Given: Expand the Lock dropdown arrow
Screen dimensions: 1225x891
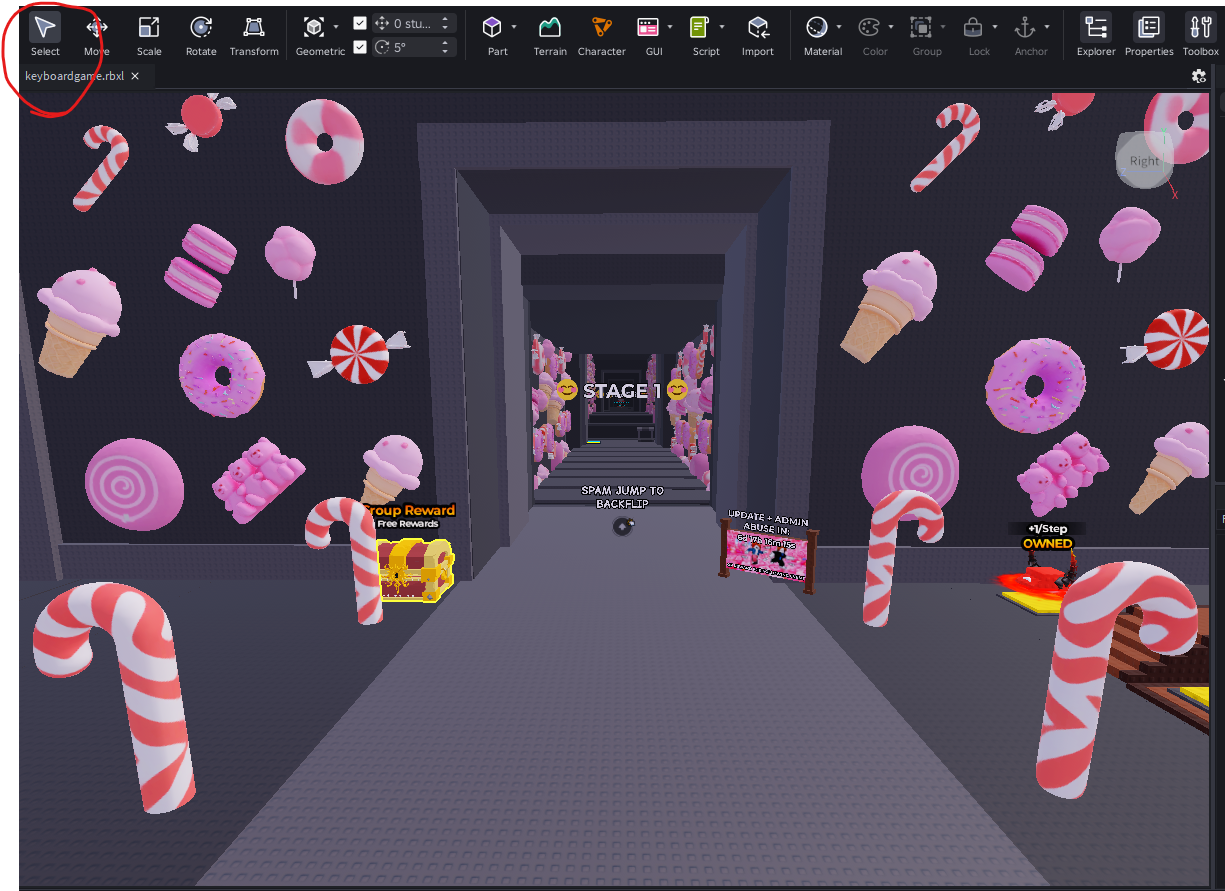Looking at the screenshot, I should coord(995,27).
